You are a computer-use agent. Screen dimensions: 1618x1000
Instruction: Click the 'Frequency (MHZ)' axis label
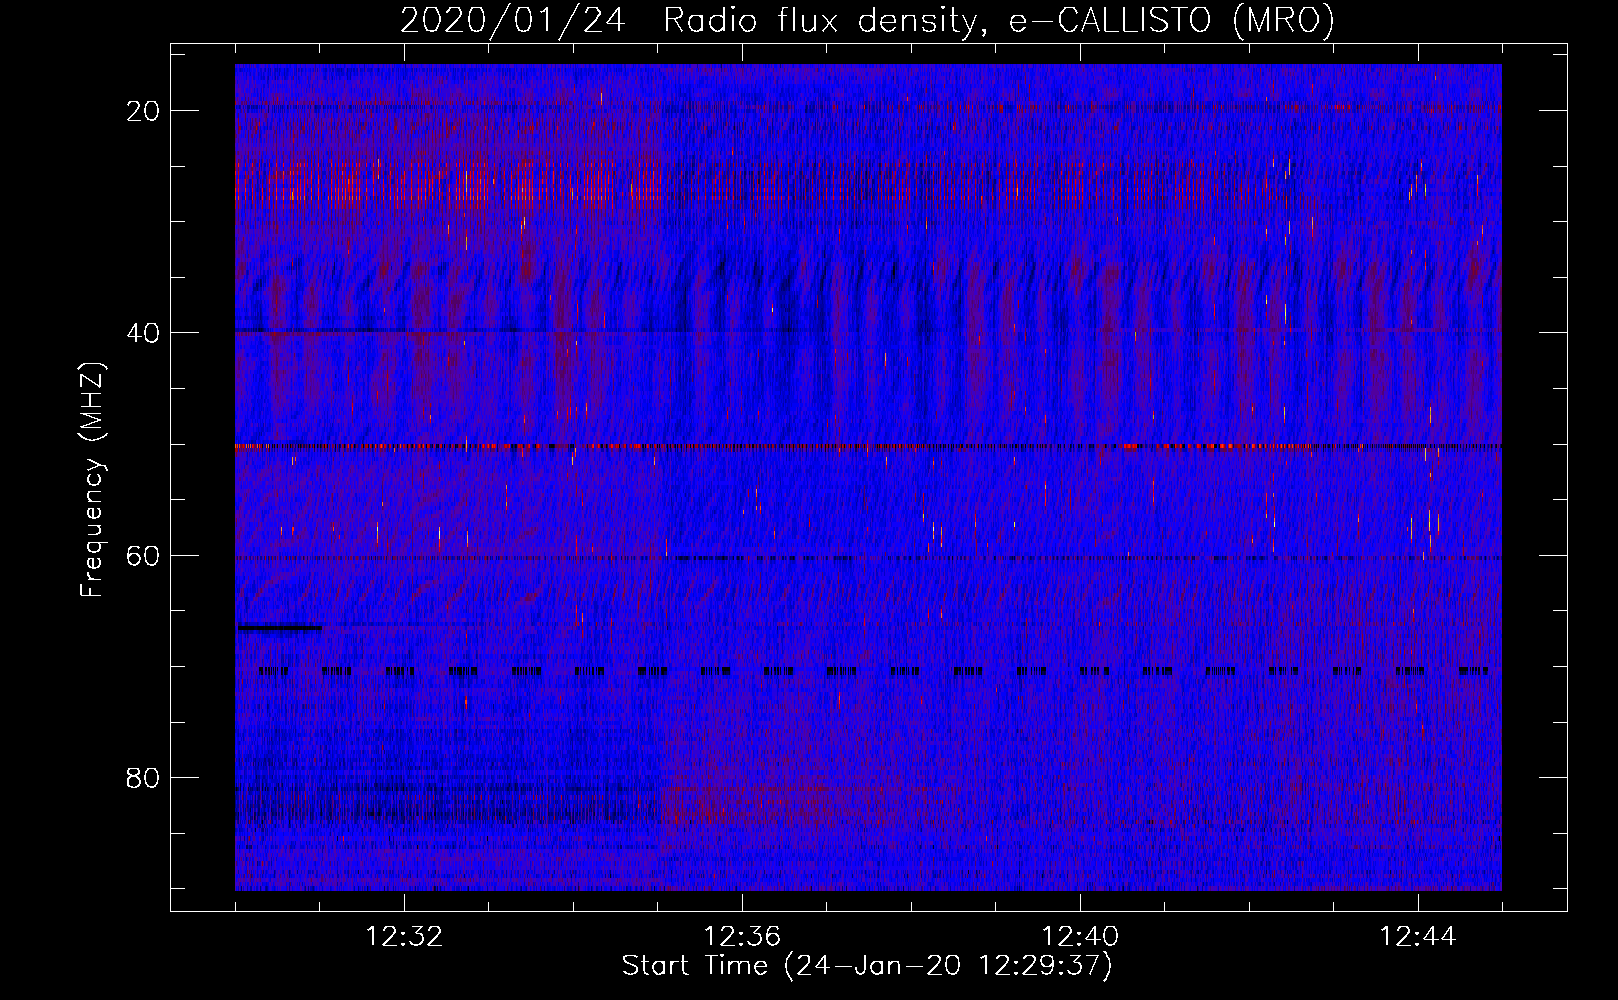[x=92, y=480]
